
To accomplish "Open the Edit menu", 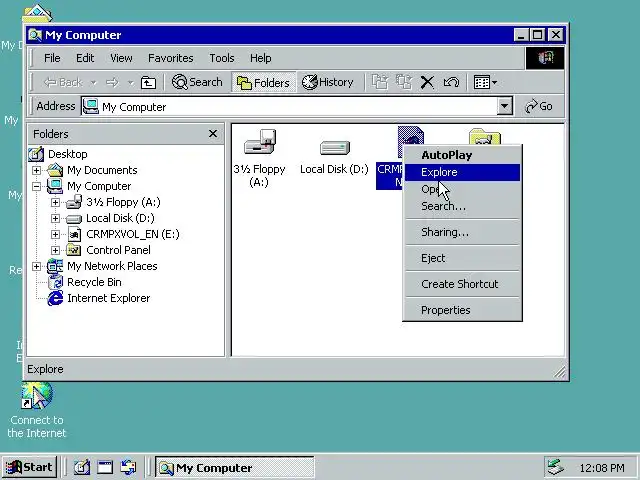I will pyautogui.click(x=85, y=58).
